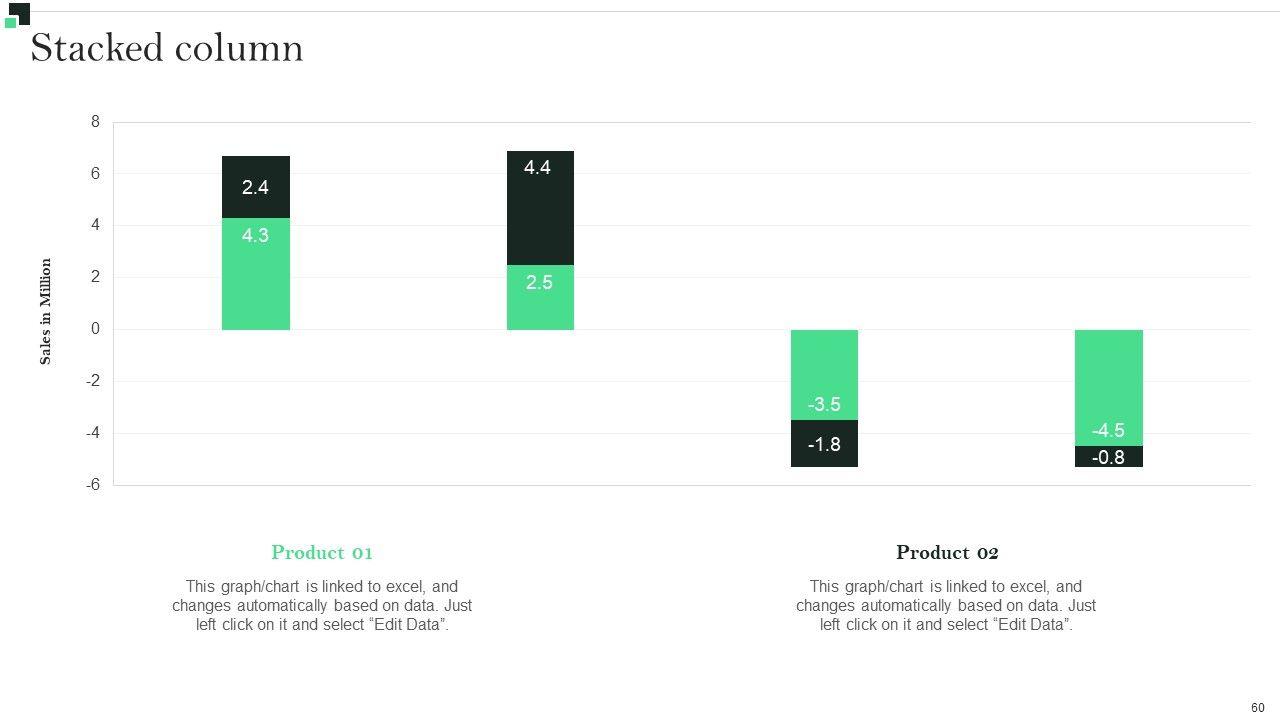Click the "Product 01" green heading
Viewport: 1280px width, 720px height.
(322, 552)
